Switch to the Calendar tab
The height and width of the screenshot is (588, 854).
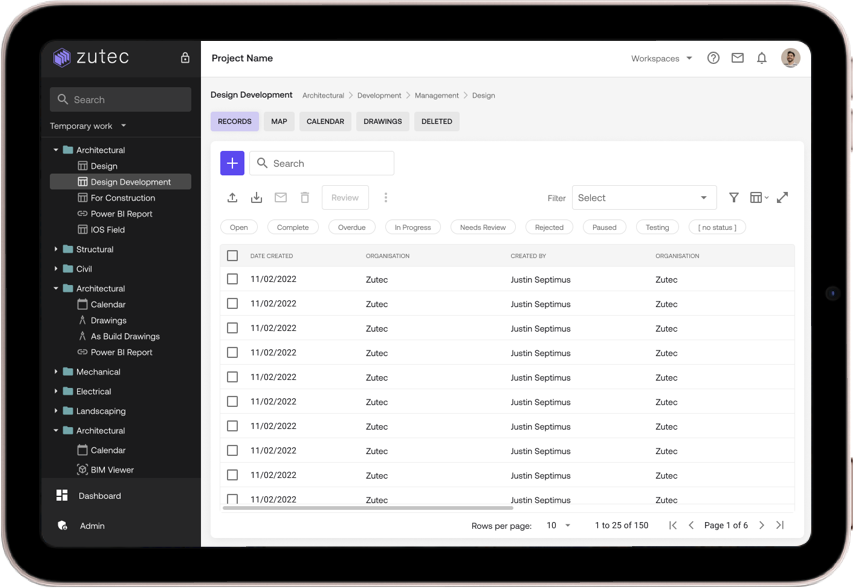[x=325, y=121]
